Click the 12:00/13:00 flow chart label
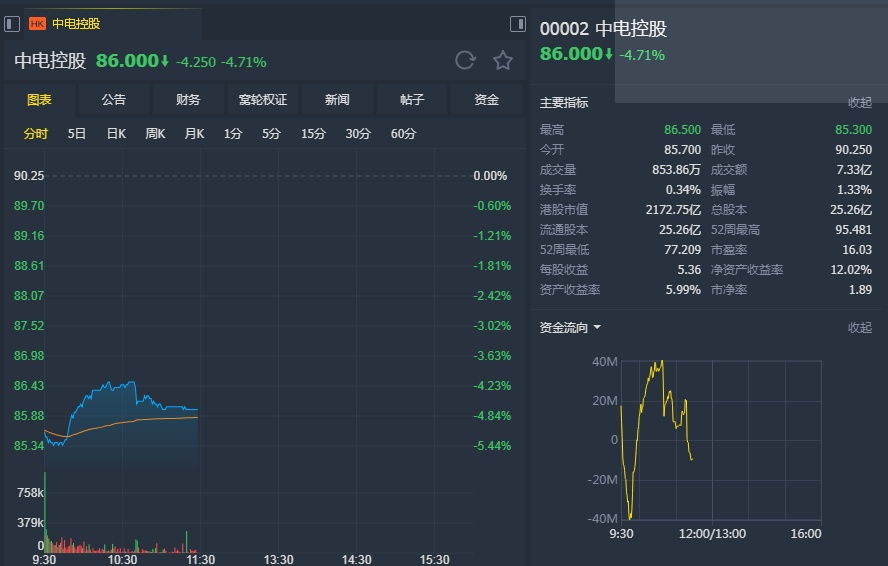The width and height of the screenshot is (888, 566). 712,533
